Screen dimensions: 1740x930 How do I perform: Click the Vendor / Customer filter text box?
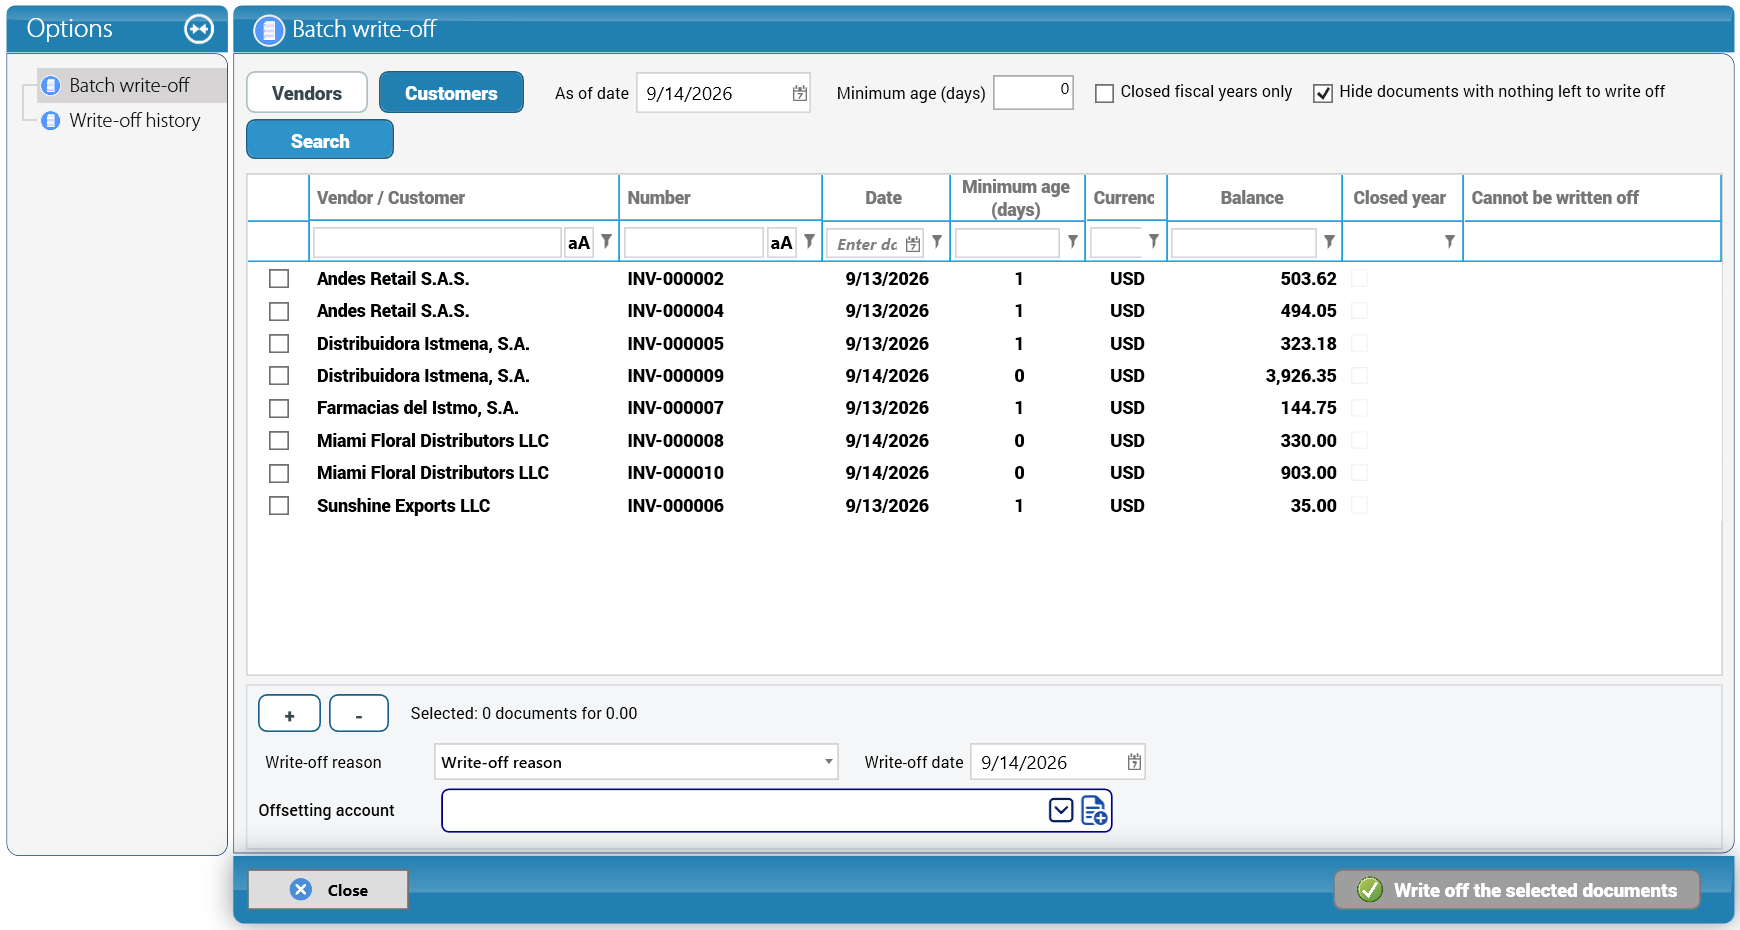[x=437, y=243]
